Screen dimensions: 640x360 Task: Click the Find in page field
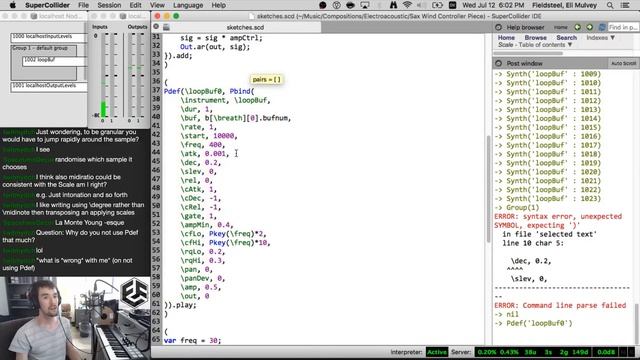coord(622,27)
